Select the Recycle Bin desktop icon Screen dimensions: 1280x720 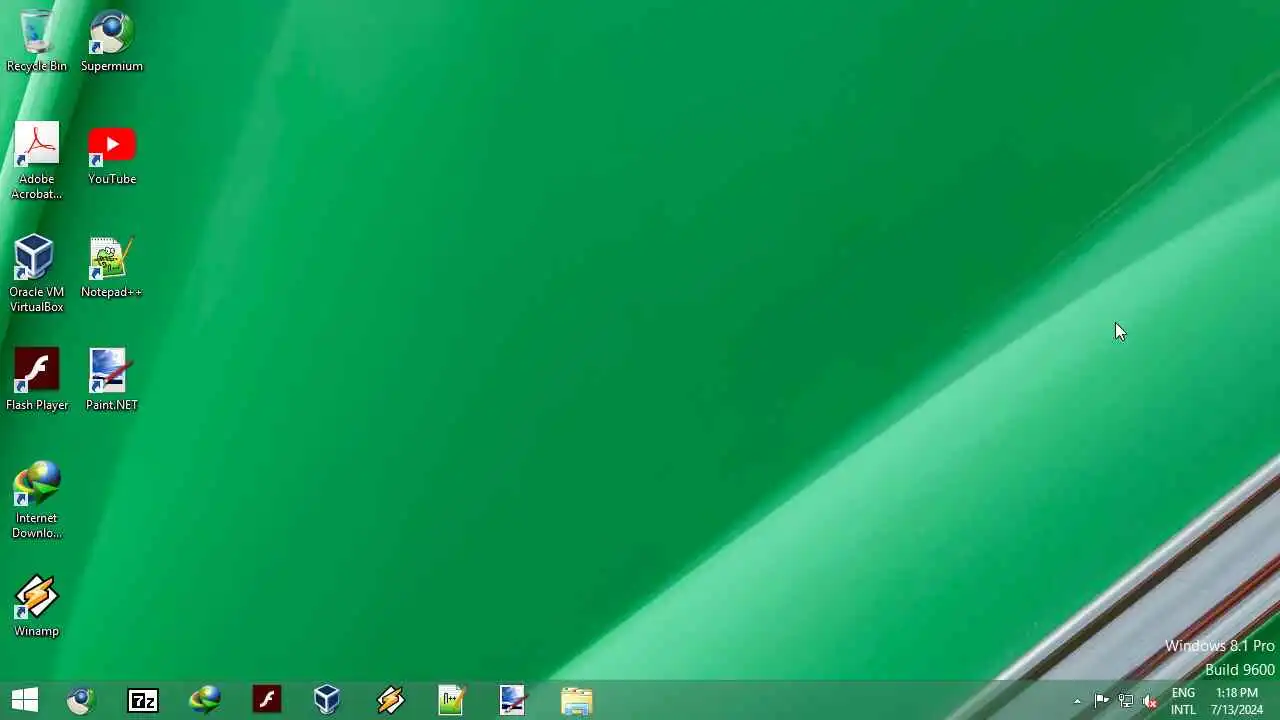pos(37,40)
